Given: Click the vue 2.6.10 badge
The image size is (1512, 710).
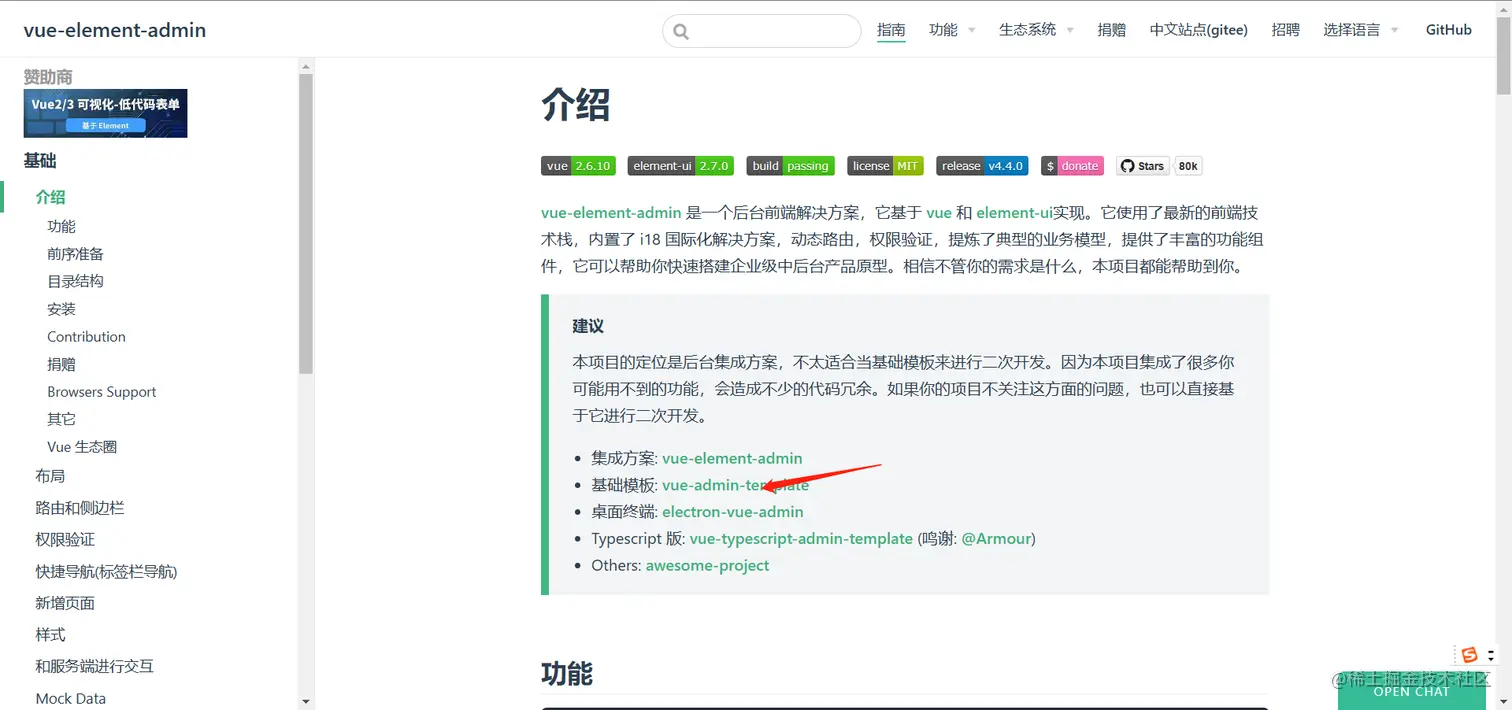Looking at the screenshot, I should tap(578, 166).
